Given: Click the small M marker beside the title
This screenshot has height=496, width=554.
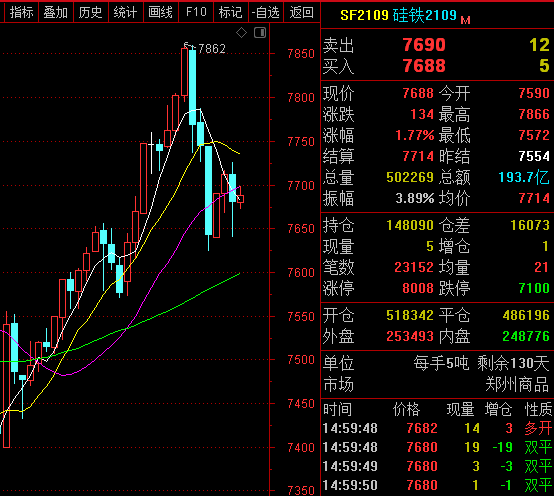Looking at the screenshot, I should (466, 20).
